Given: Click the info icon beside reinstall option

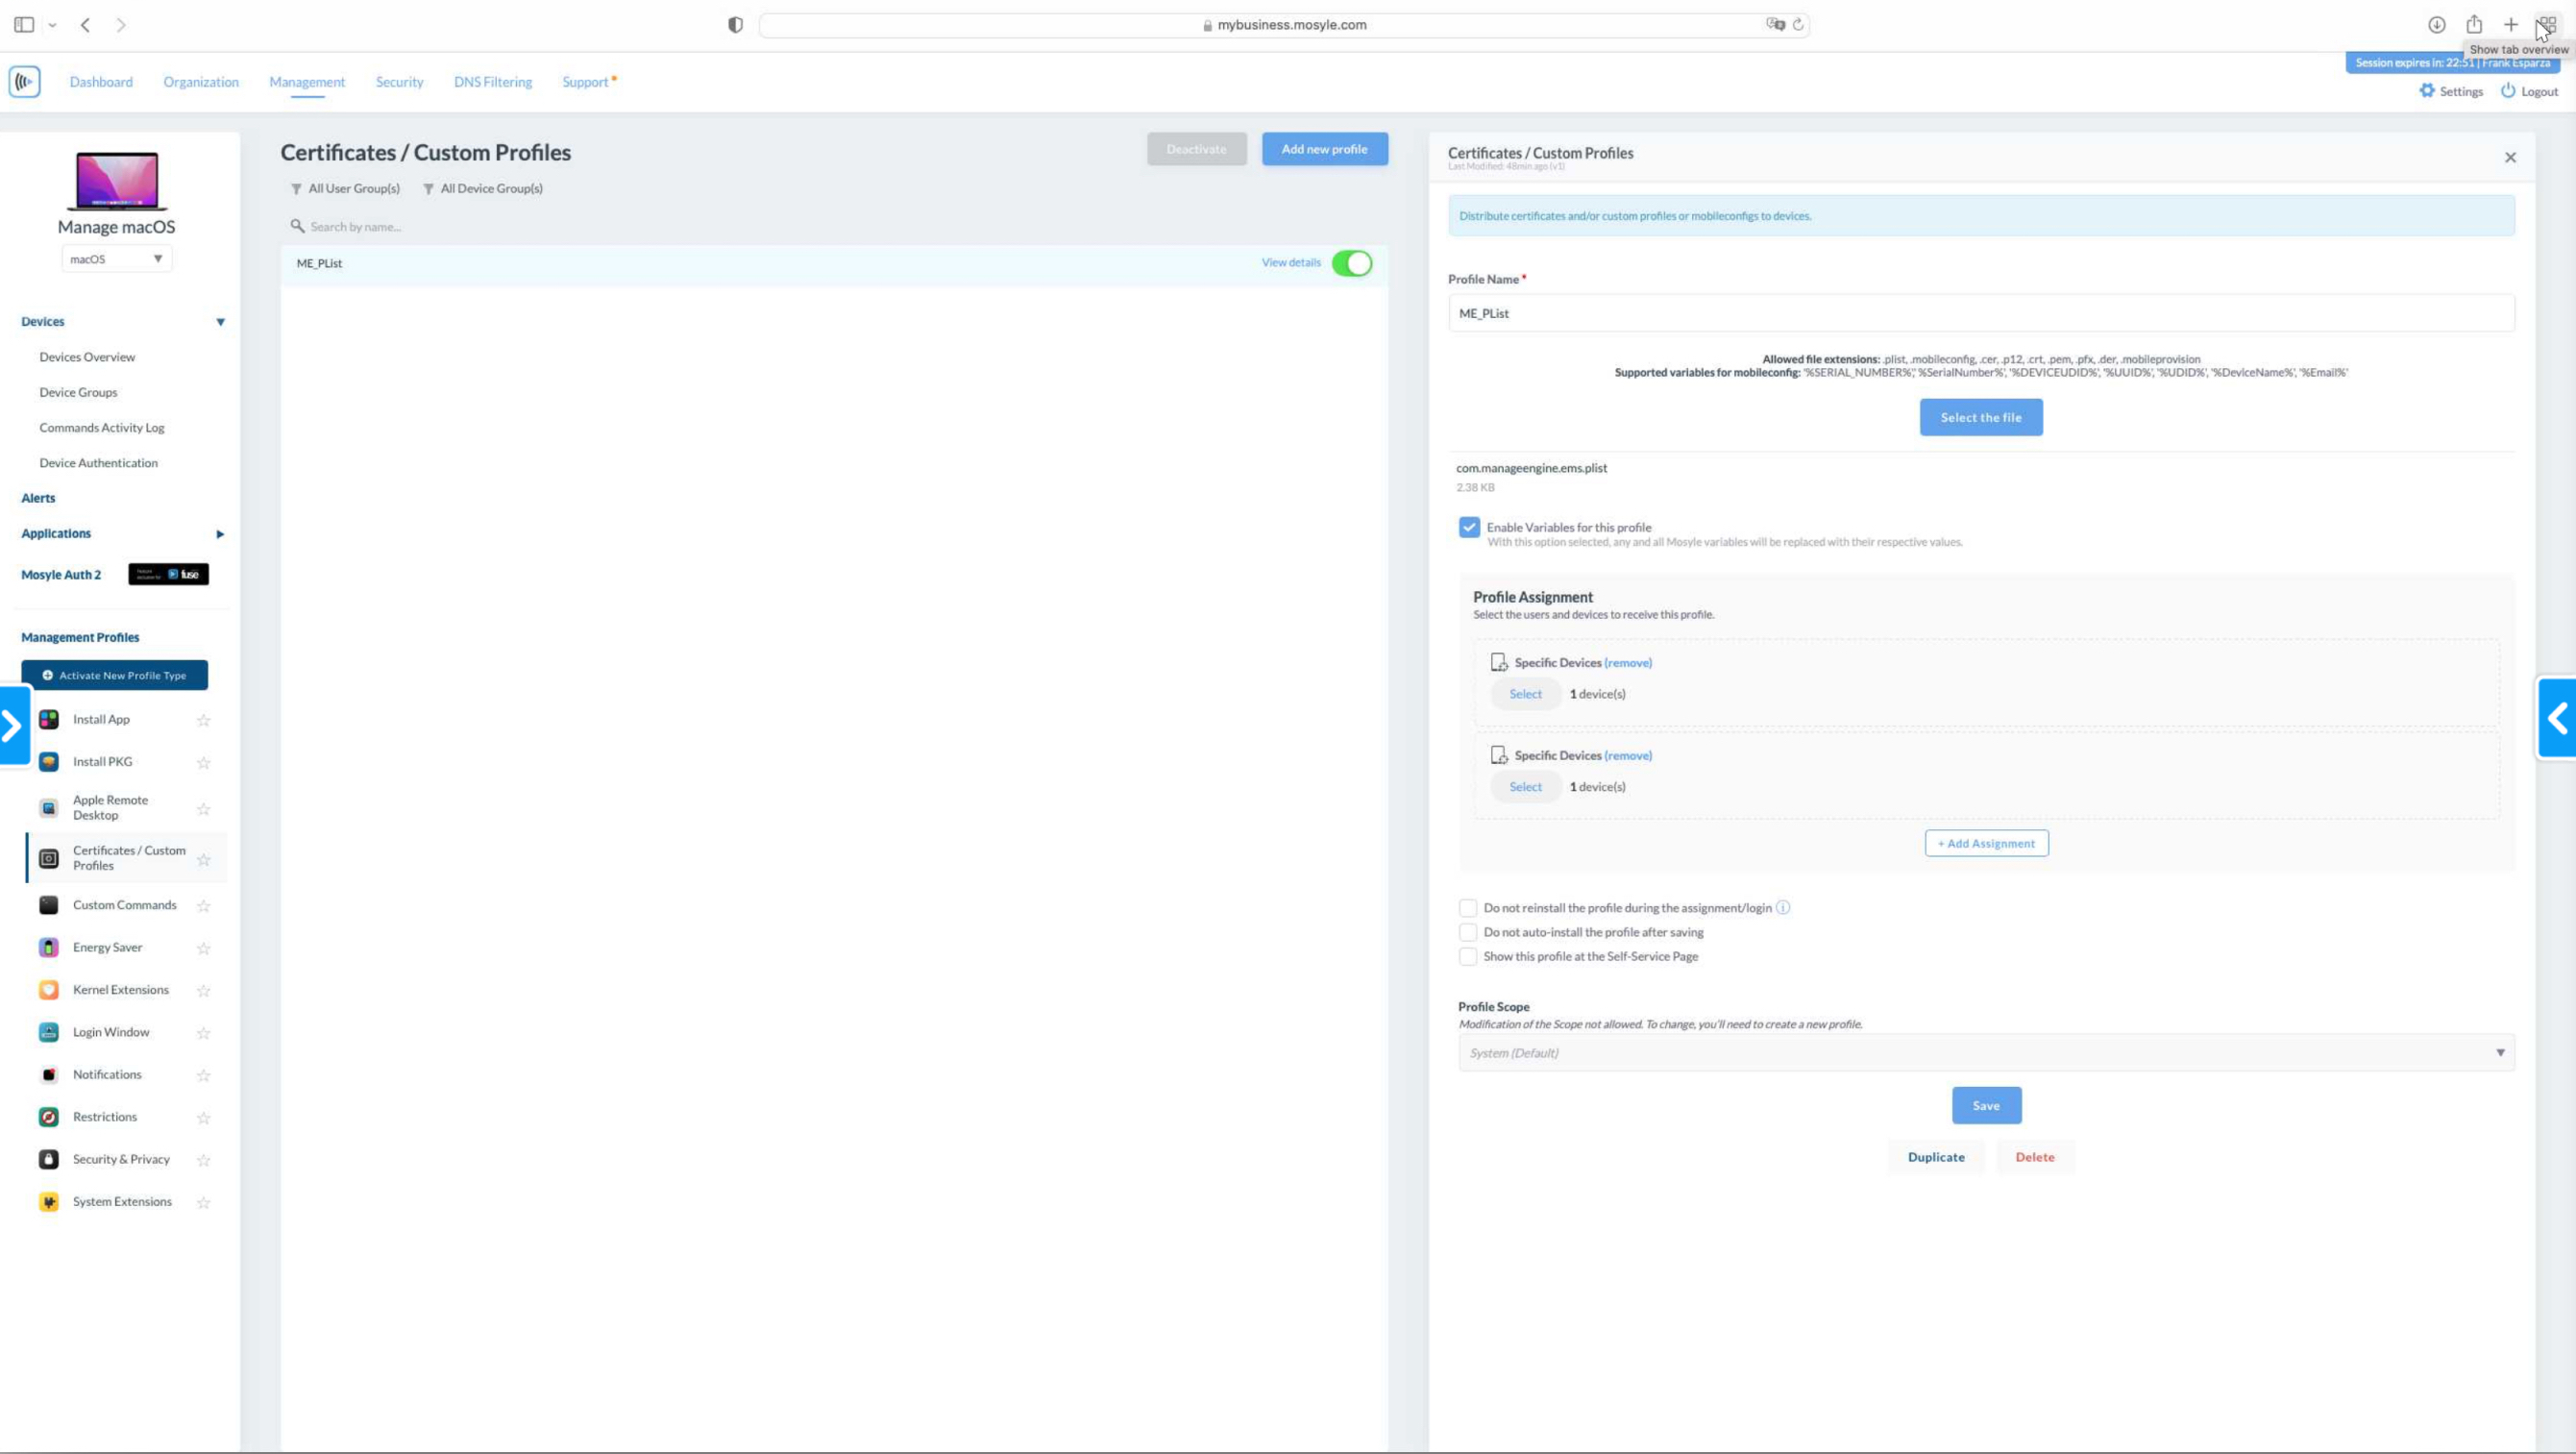Looking at the screenshot, I should click(x=1783, y=908).
